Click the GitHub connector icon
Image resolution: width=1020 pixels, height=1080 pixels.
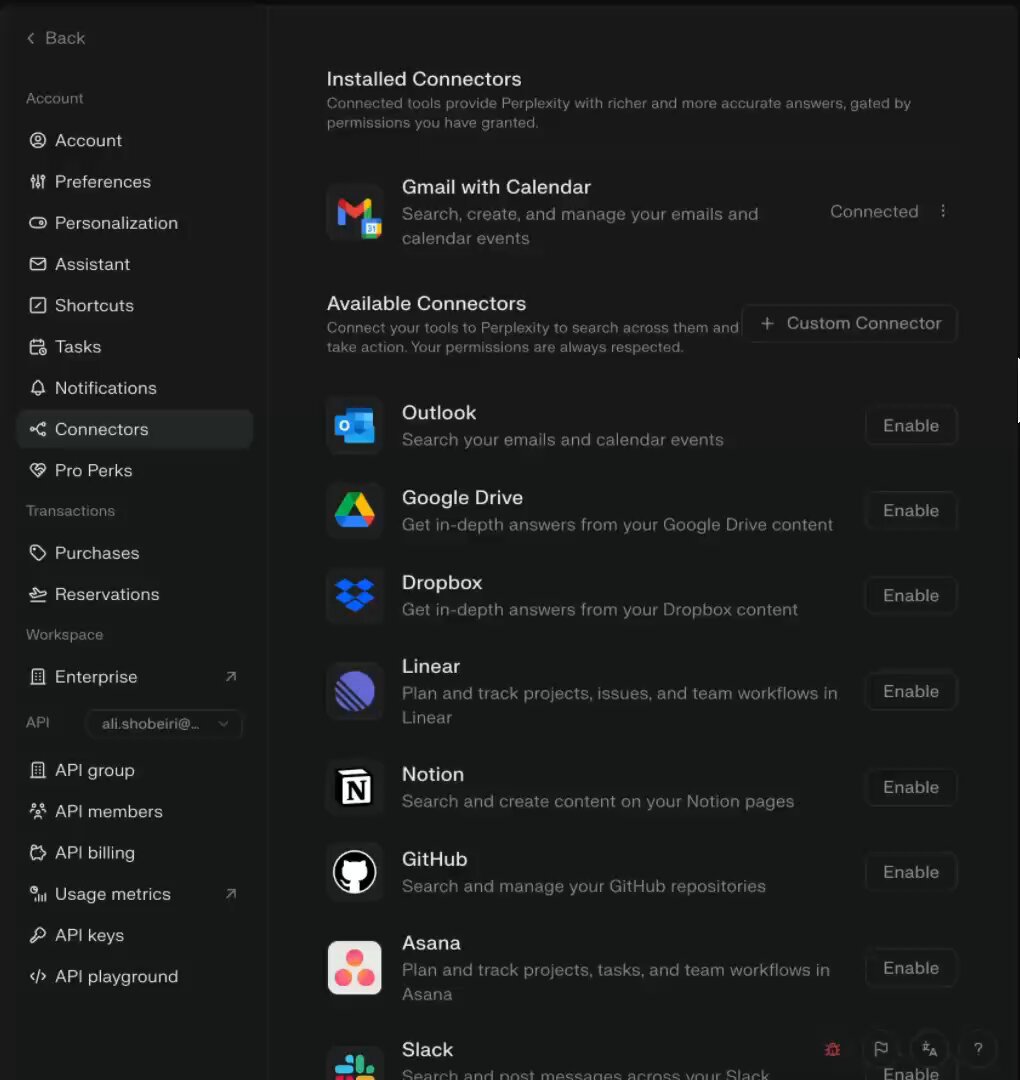pos(355,872)
